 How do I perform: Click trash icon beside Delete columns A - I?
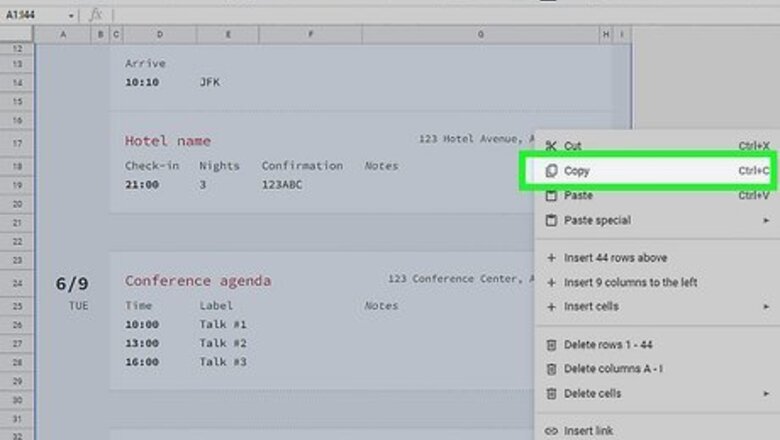click(551, 369)
